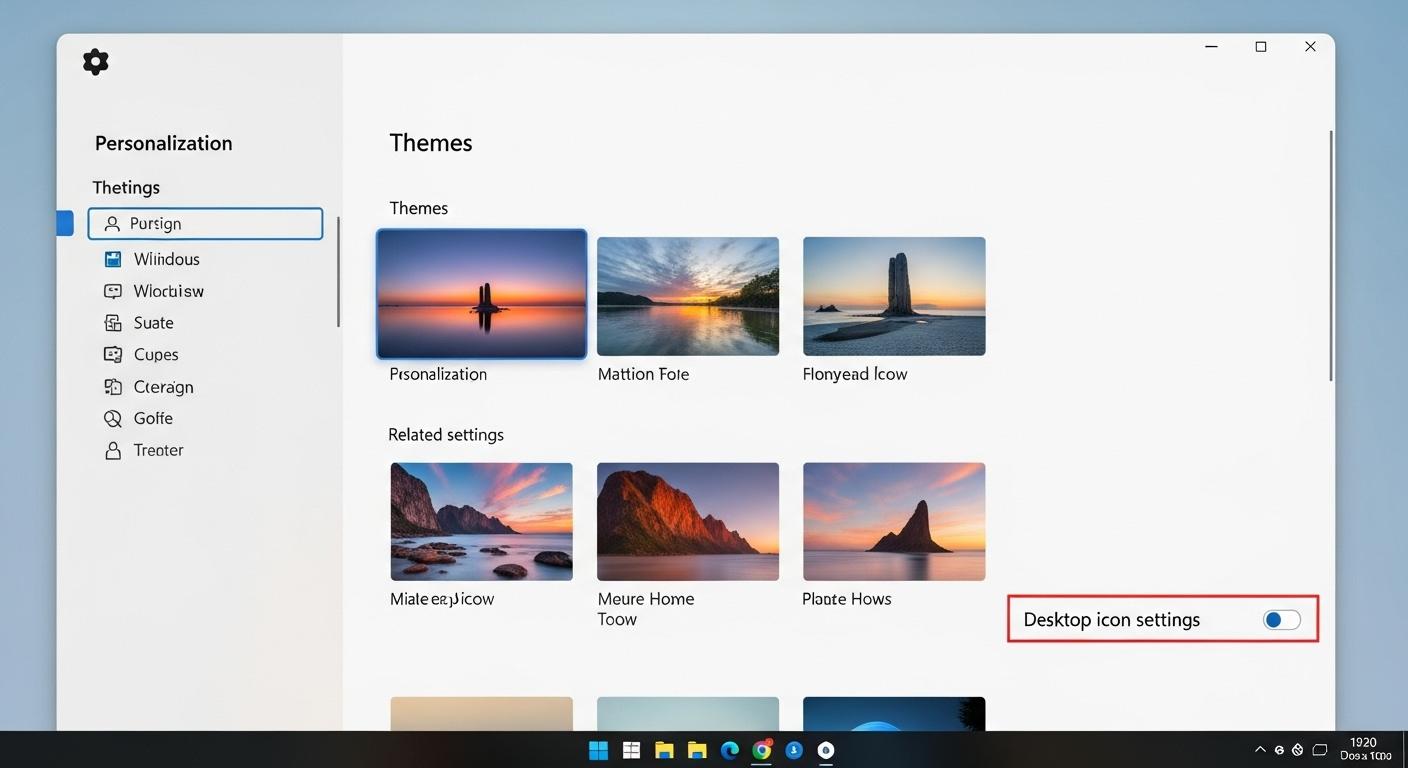Expand hidden icons in the system tray

click(x=1259, y=749)
